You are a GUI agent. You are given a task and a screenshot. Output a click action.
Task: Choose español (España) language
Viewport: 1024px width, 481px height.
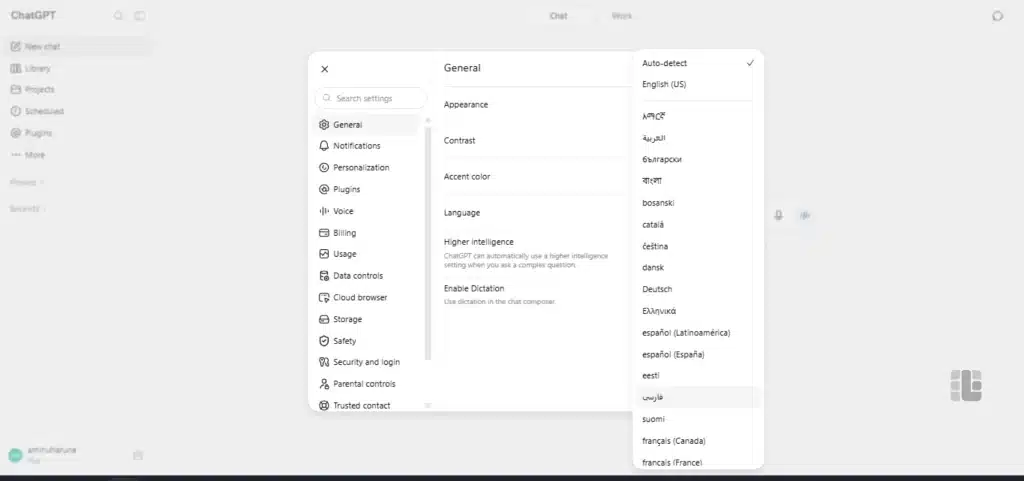pos(697,354)
